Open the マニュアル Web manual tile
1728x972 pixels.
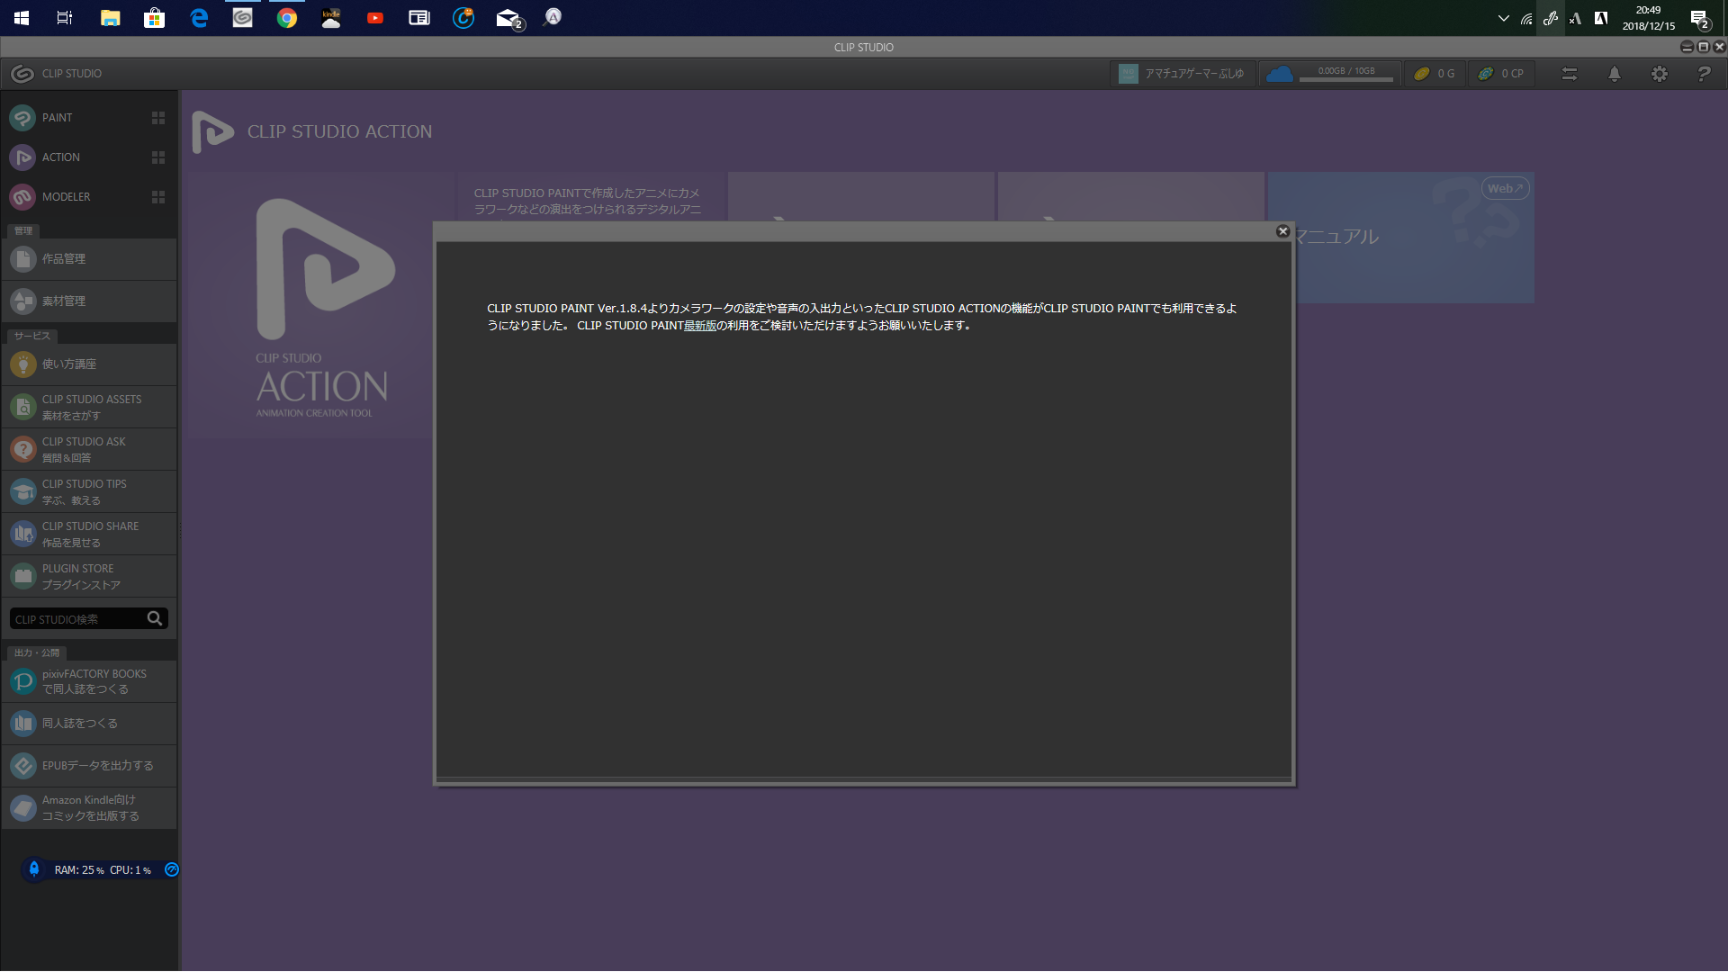tap(1401, 238)
